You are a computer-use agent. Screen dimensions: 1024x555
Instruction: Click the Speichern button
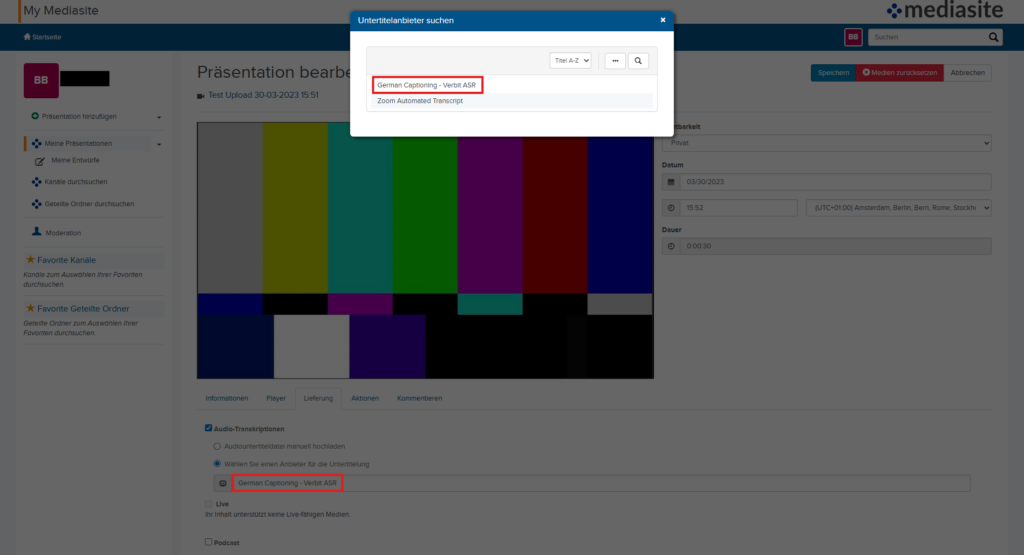click(x=833, y=73)
